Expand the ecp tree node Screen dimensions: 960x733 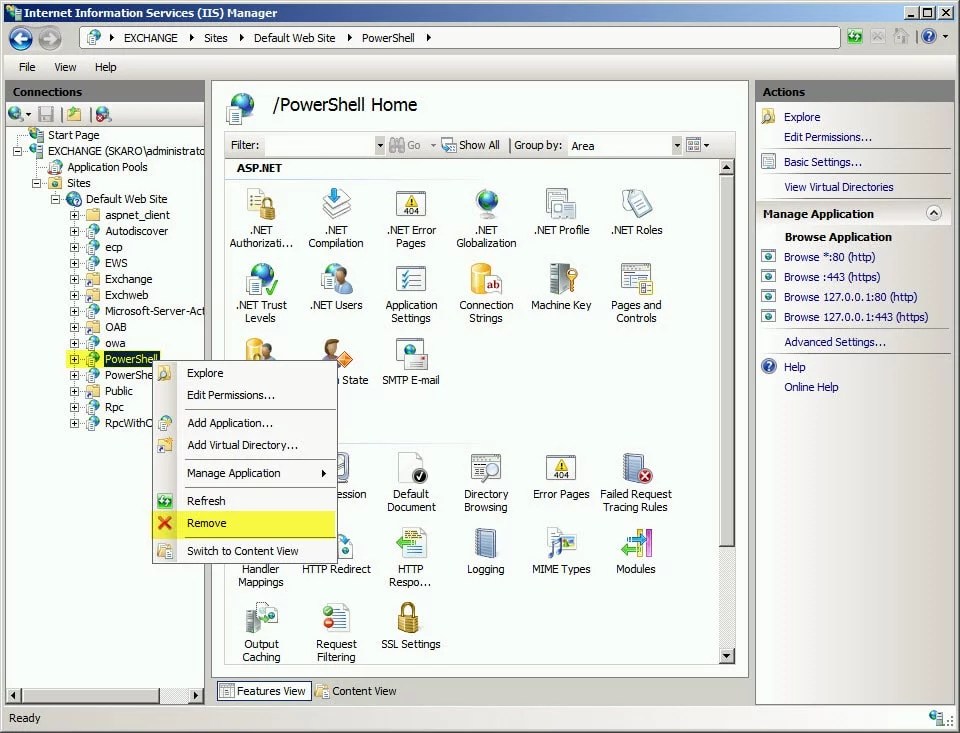[x=74, y=247]
